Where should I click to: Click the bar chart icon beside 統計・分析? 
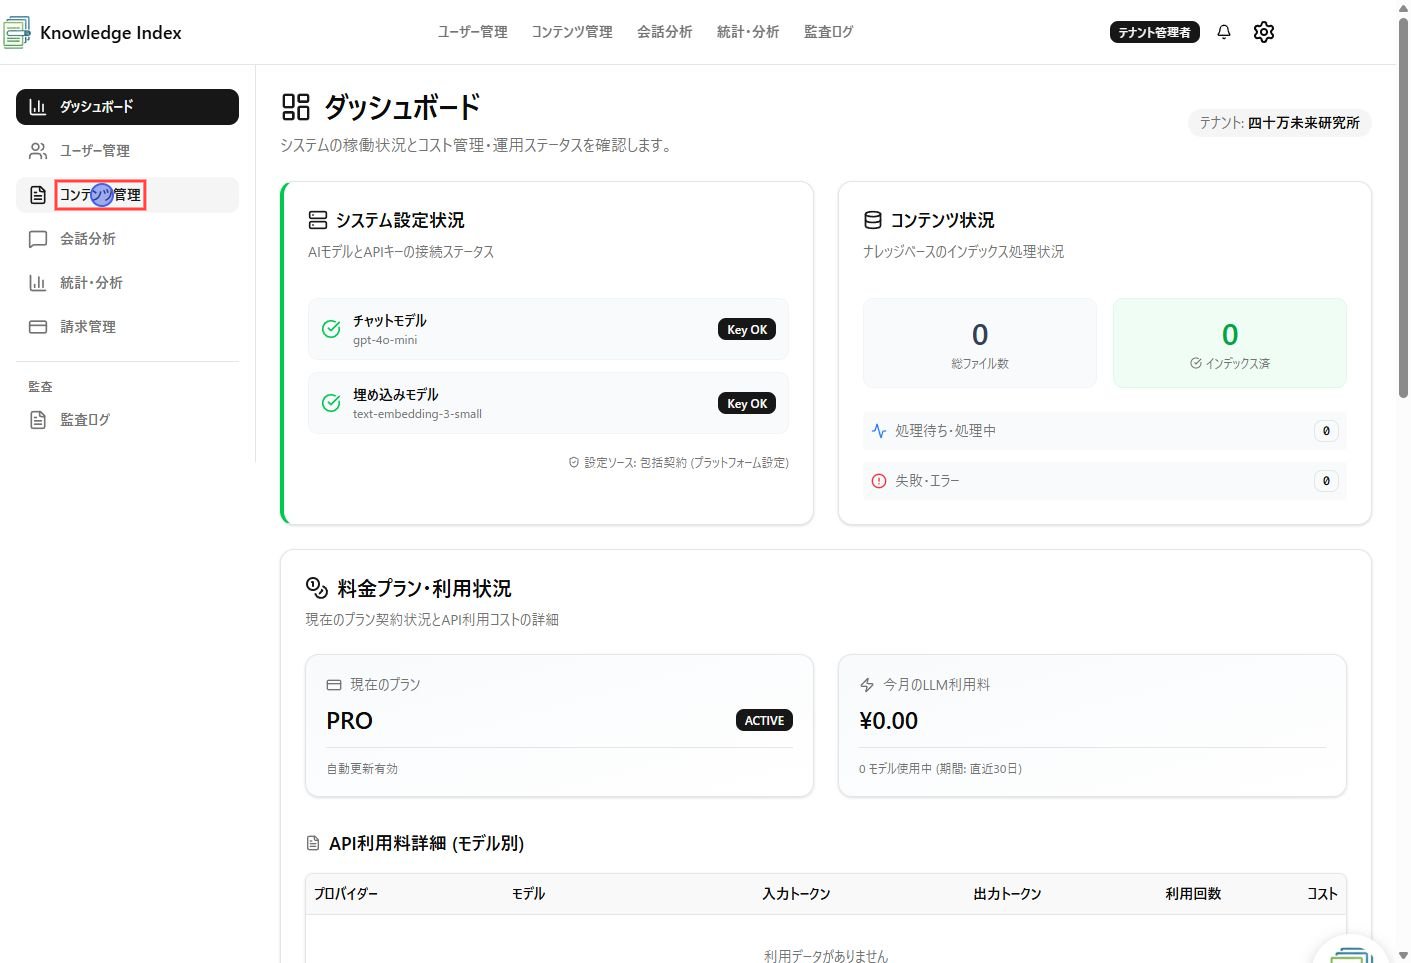click(38, 283)
